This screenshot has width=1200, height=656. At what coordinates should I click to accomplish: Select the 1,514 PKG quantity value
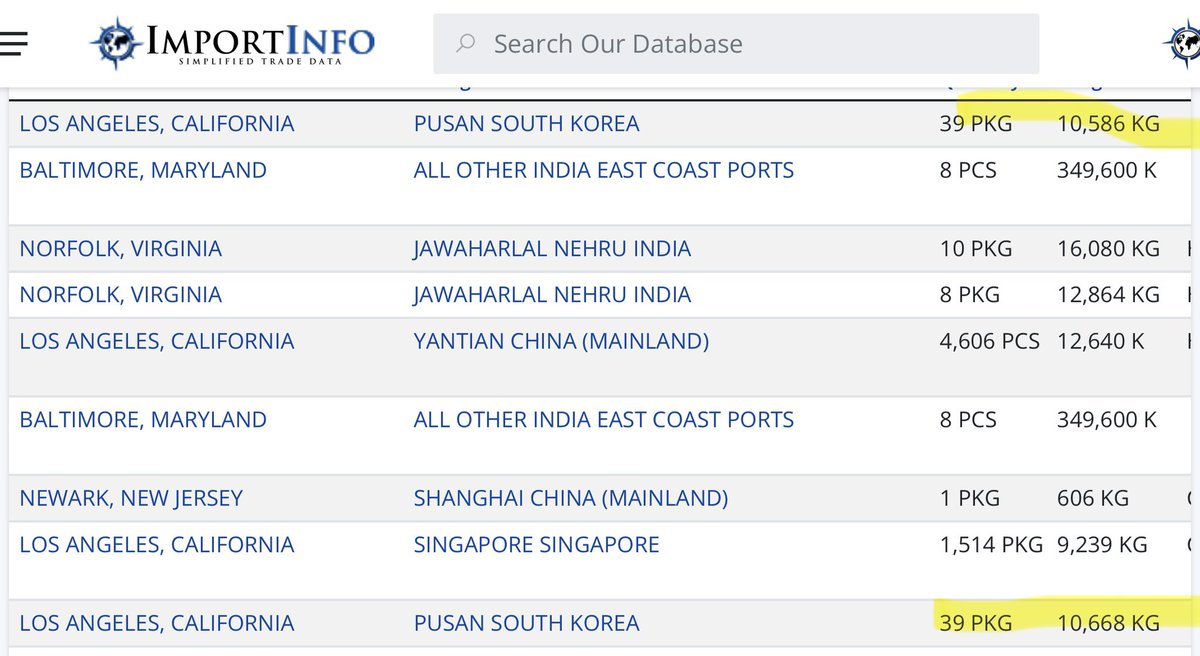(x=991, y=545)
